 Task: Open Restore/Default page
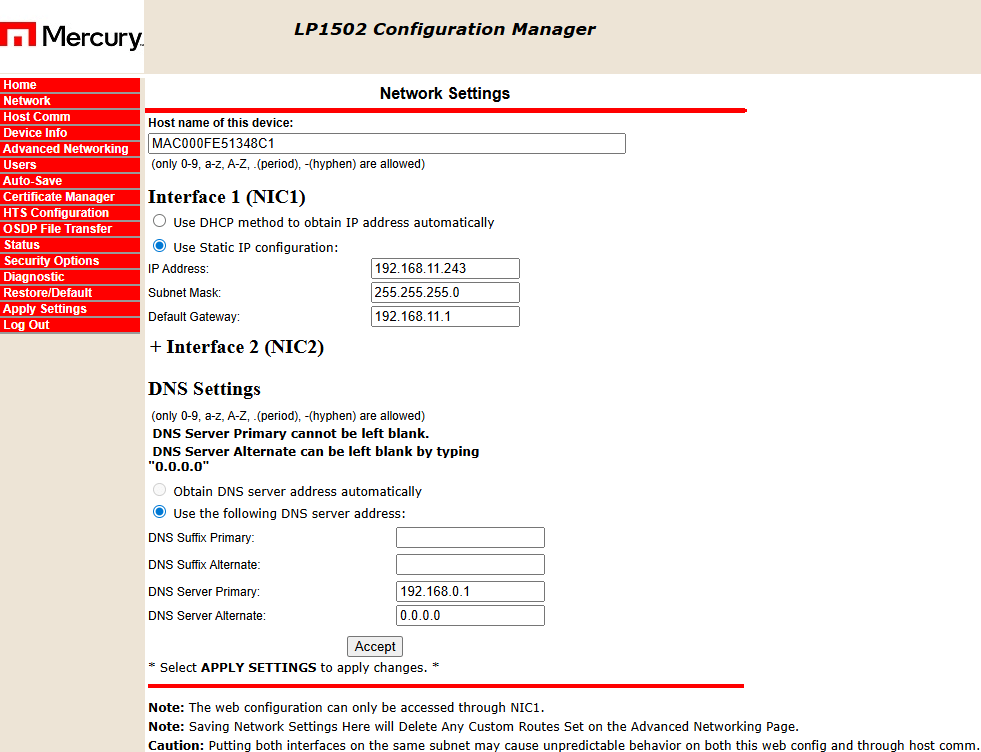(x=69, y=293)
